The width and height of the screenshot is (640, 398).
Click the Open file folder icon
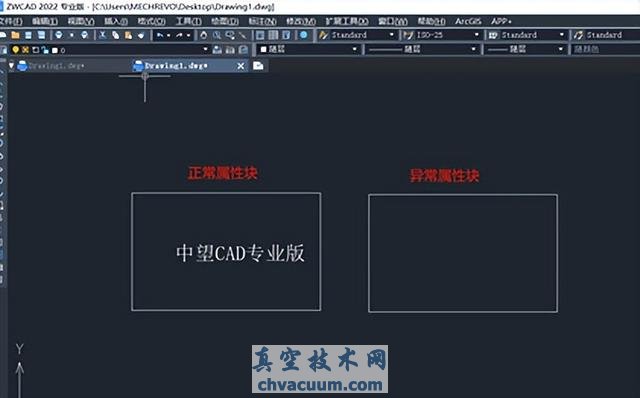(x=16, y=35)
